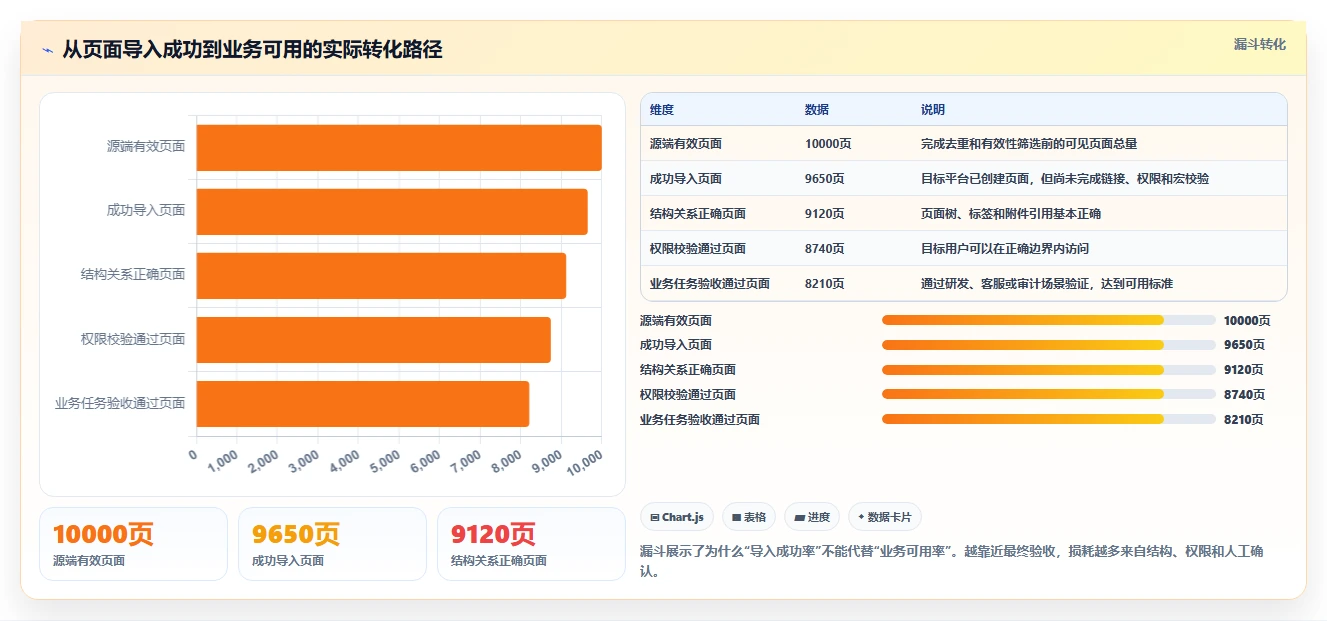The width and height of the screenshot is (1327, 621).
Task: Click the Chart.js tag icon
Action: (654, 517)
